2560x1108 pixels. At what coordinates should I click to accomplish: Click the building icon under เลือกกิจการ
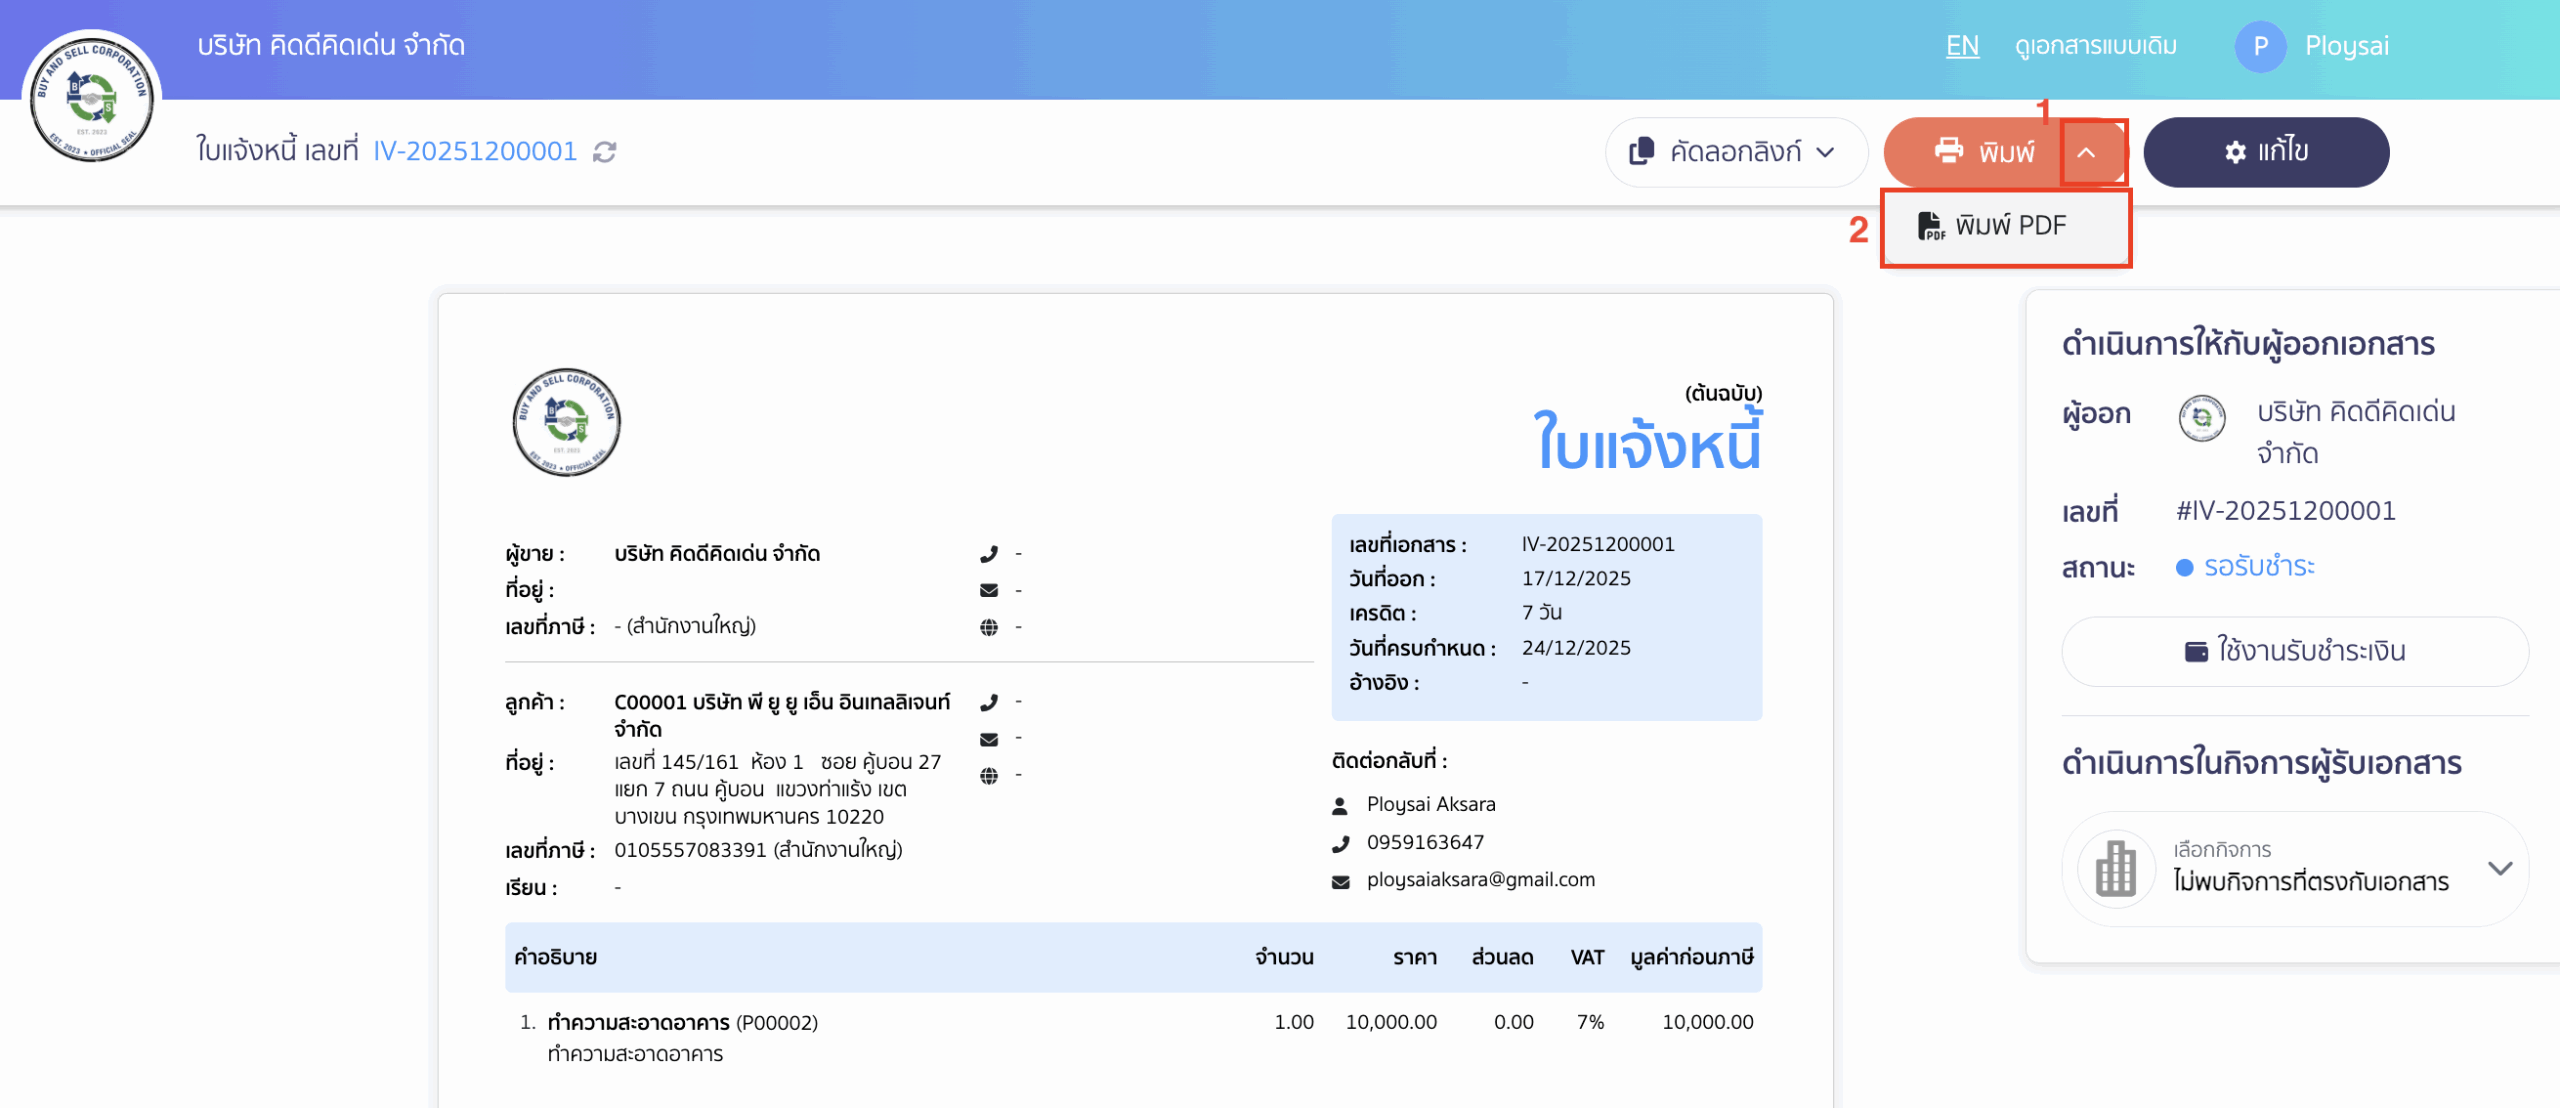click(x=2118, y=868)
